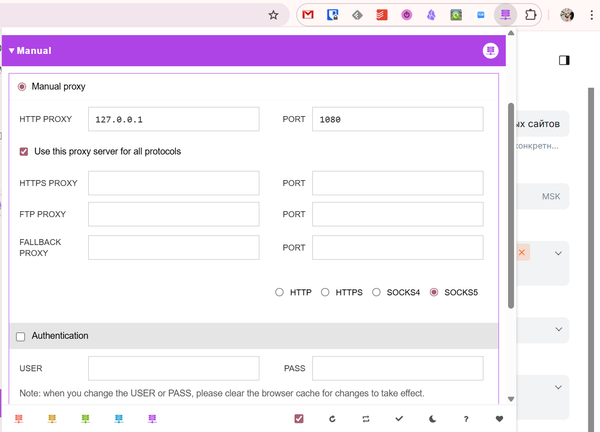Enable the Authentication checkbox
This screenshot has height=432, width=600.
point(21,336)
